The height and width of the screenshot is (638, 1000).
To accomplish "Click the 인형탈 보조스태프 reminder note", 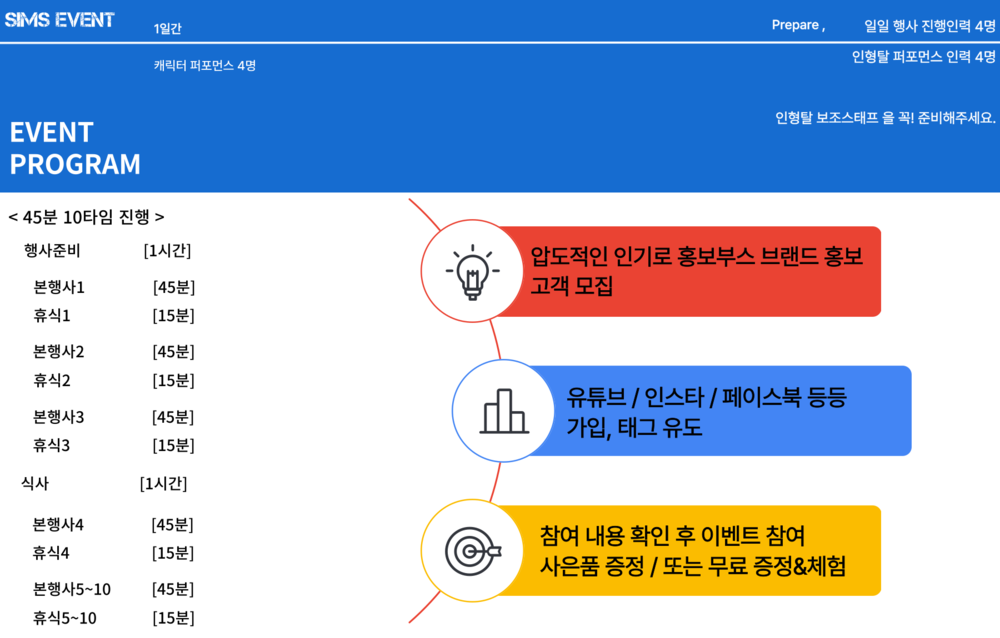I will (x=885, y=118).
